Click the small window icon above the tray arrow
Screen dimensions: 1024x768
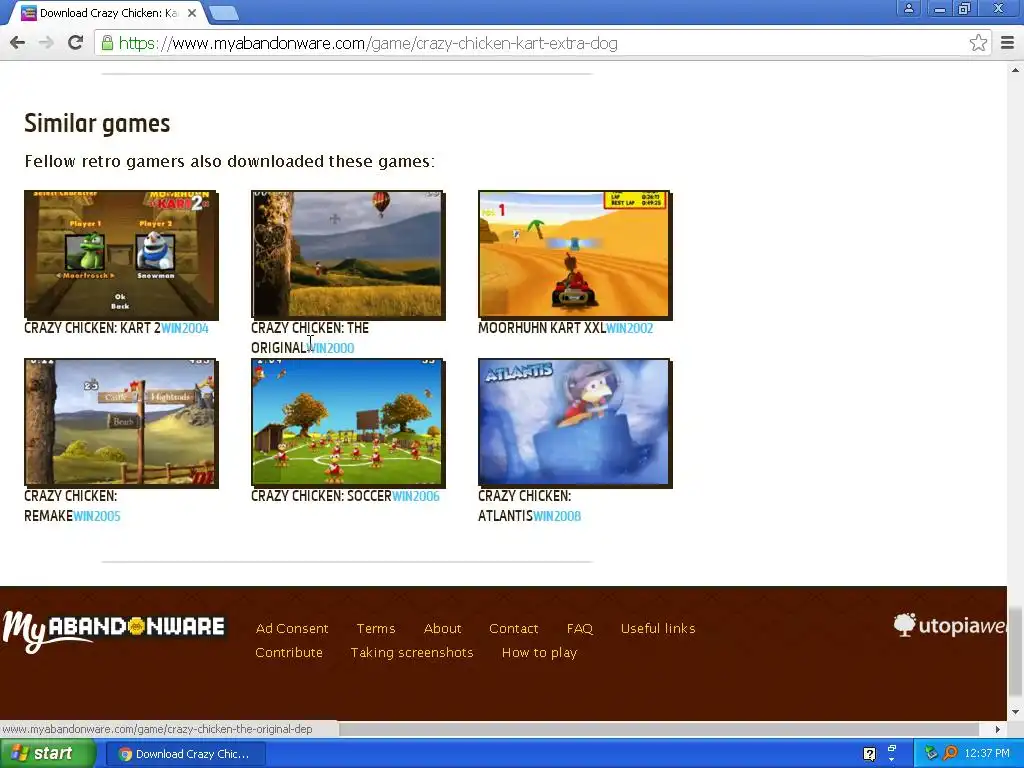pos(892,748)
